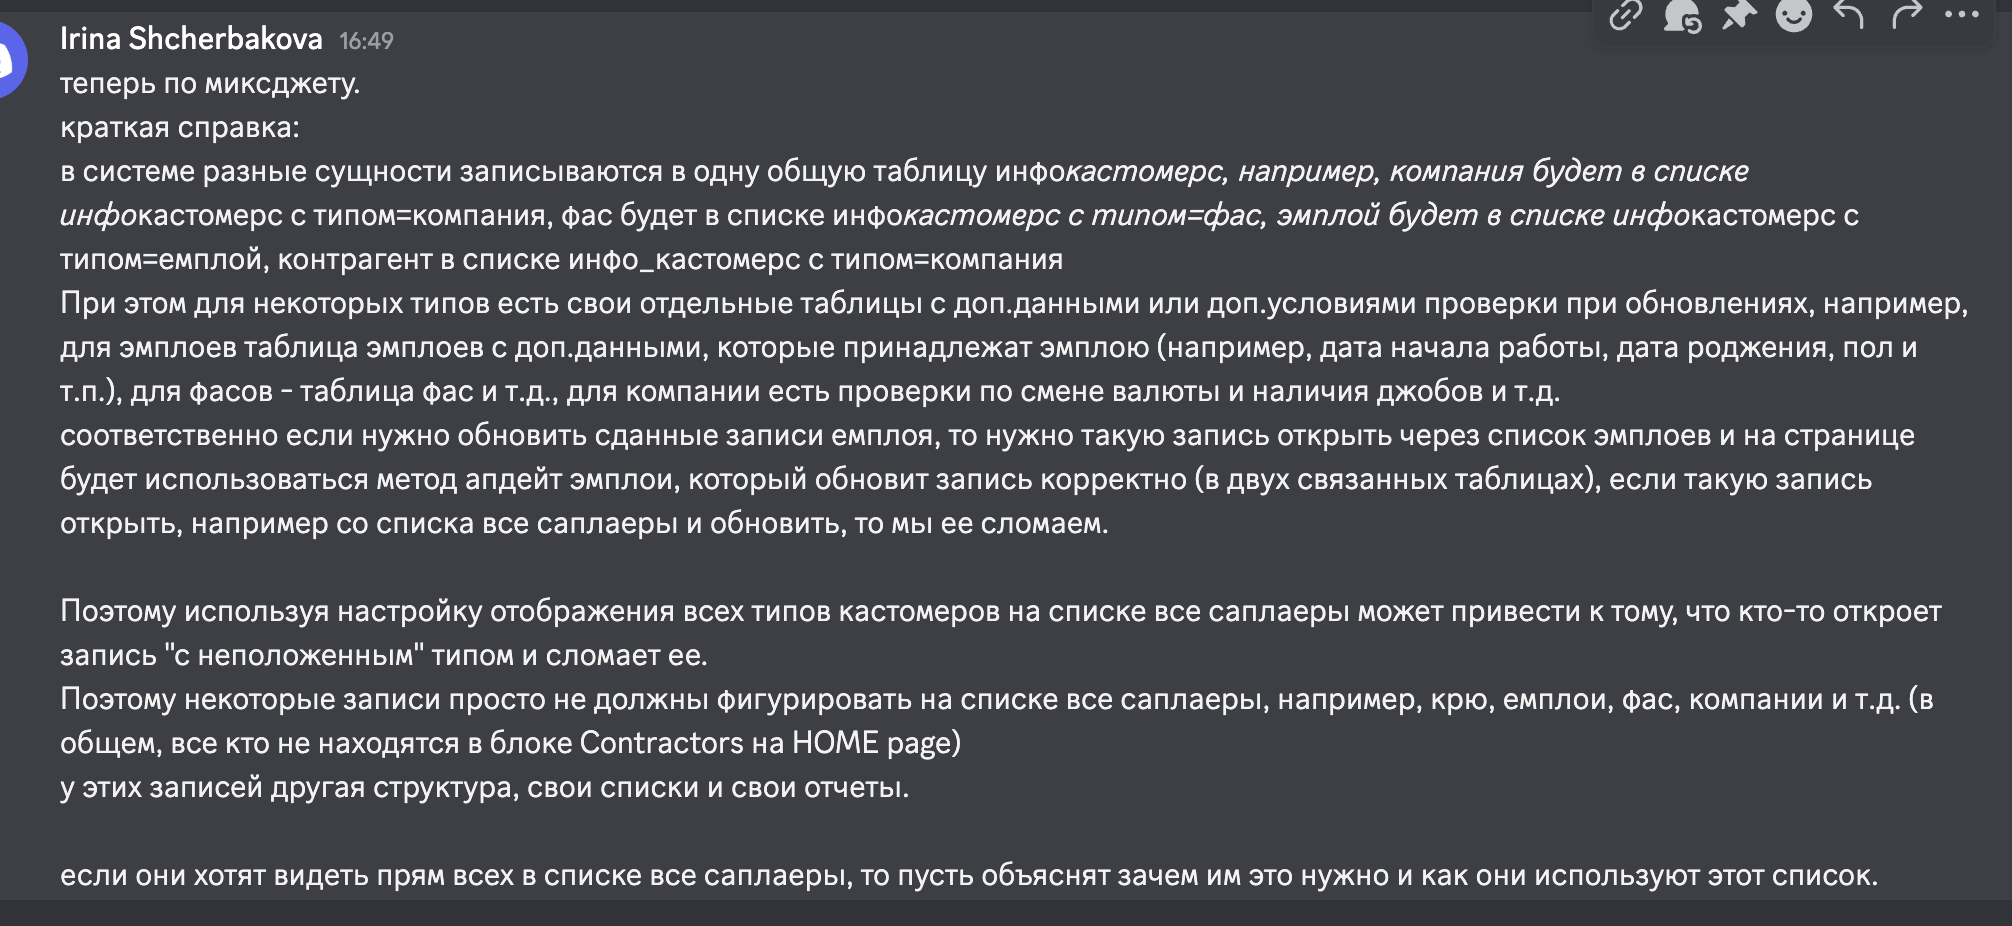Click the paragraph starting "При этом для некоторых"
The image size is (2012, 926).
tap(1013, 347)
